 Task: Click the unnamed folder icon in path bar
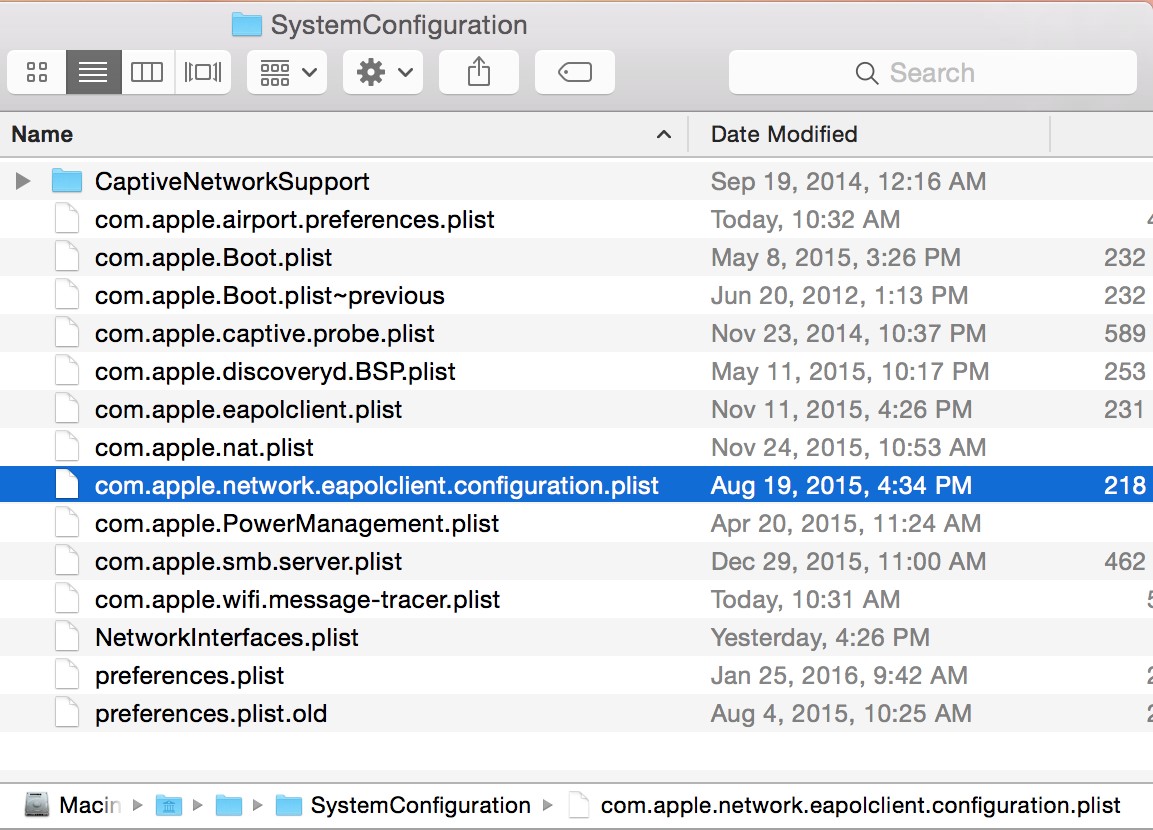coord(229,806)
